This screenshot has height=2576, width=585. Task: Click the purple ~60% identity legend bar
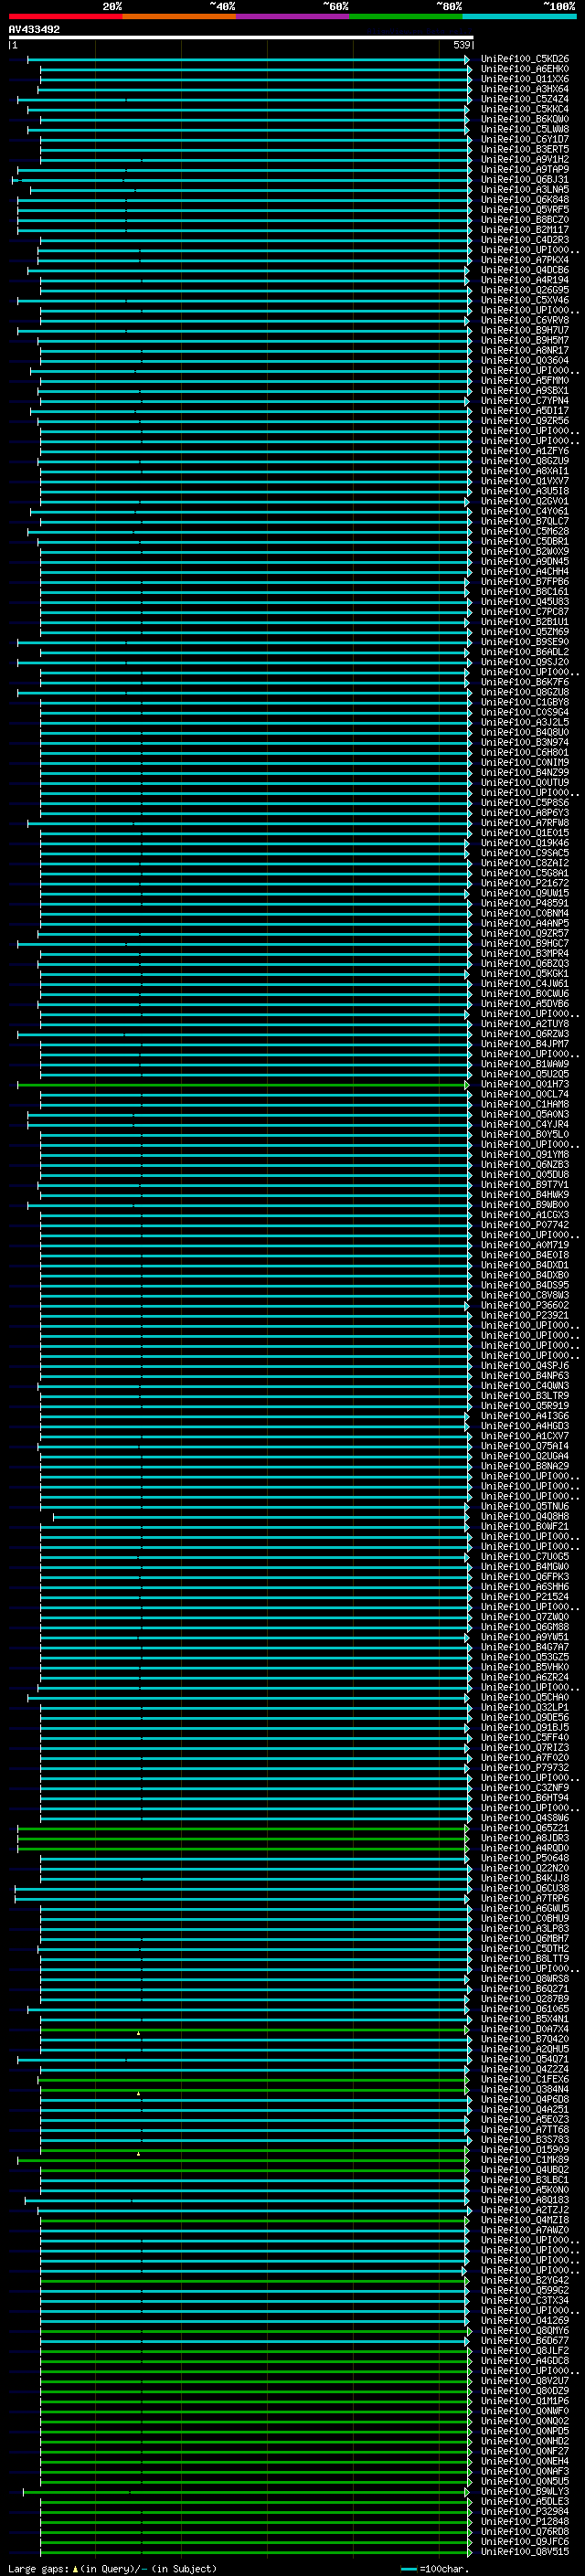(x=293, y=16)
